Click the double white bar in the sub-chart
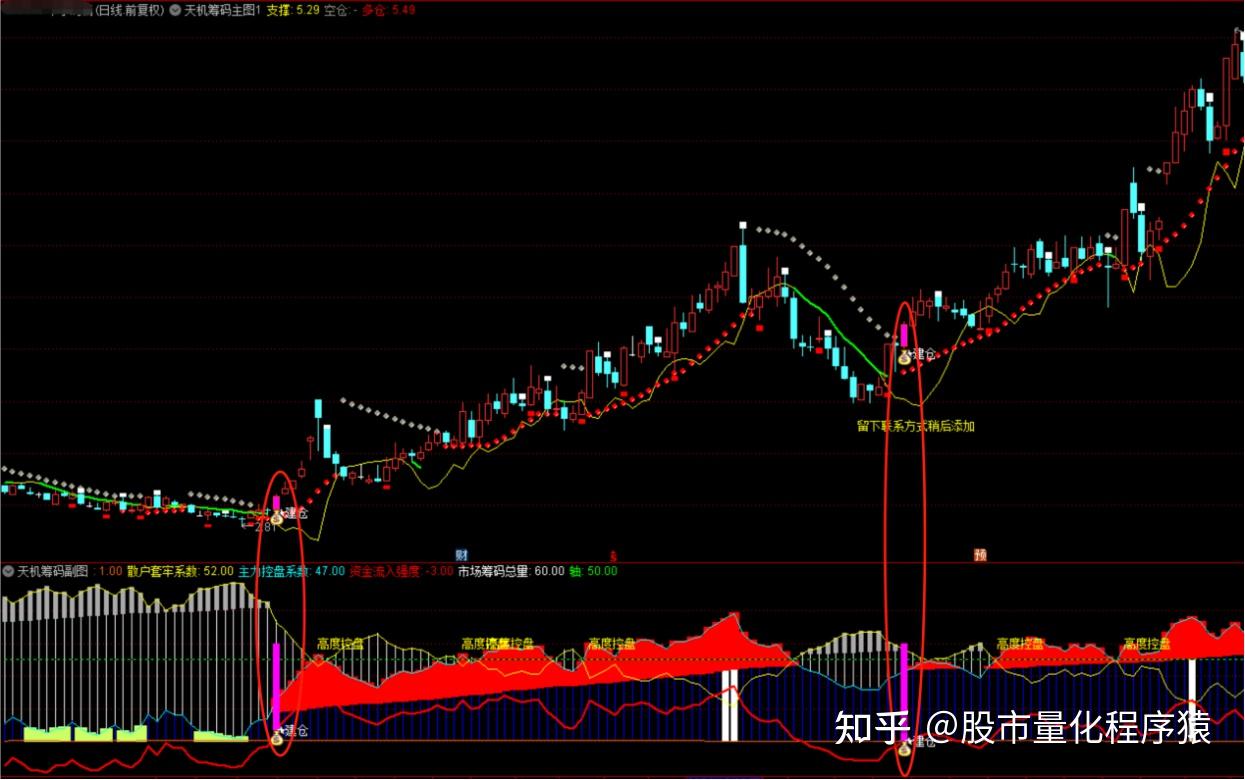Viewport: 1245px width, 780px height. point(731,705)
